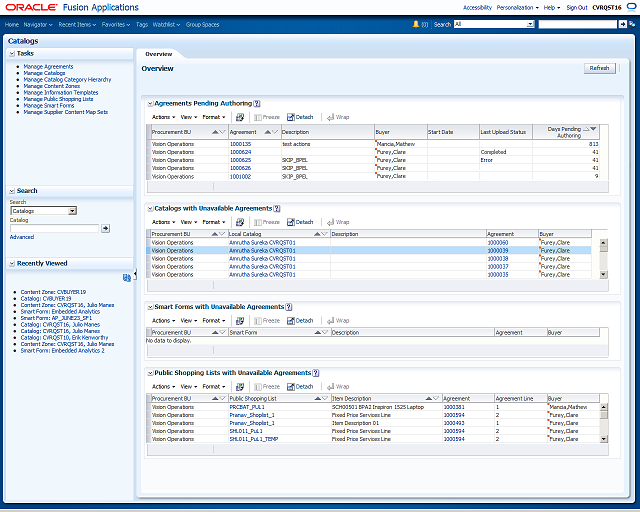The height and width of the screenshot is (512, 640).
Task: Open help icon next to Agreements Pending Authoring
Action: [x=257, y=104]
